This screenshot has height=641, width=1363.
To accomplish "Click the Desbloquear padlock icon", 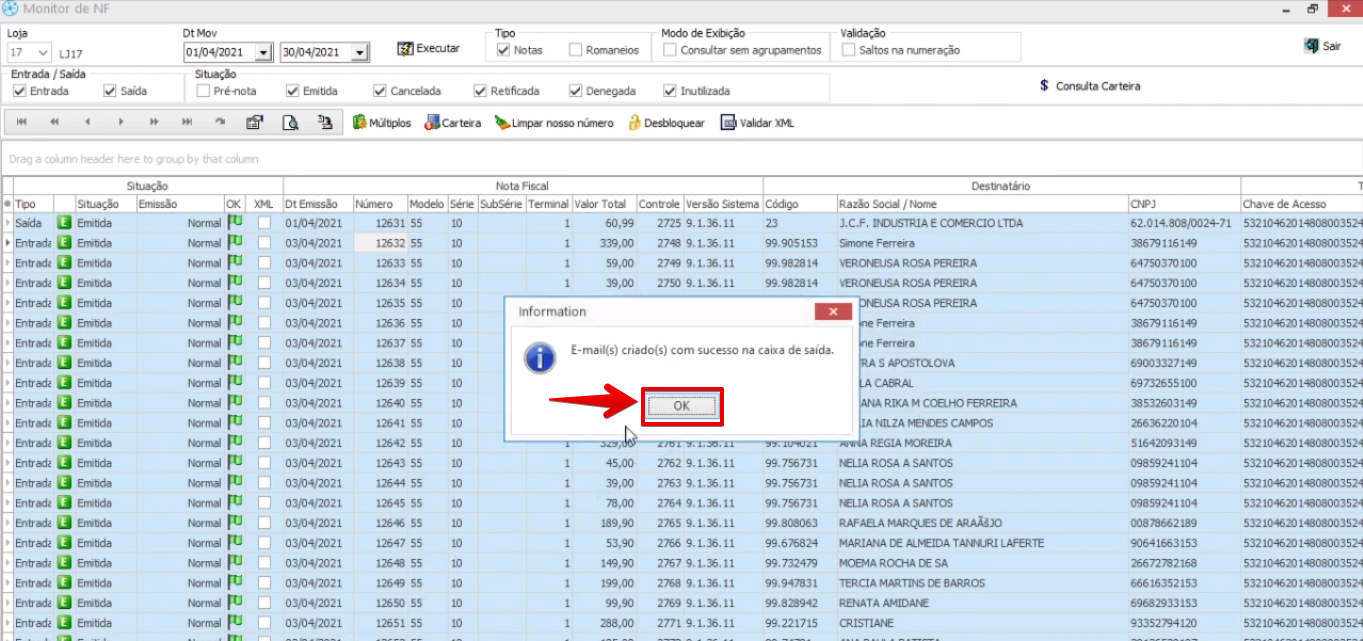I will pyautogui.click(x=634, y=123).
